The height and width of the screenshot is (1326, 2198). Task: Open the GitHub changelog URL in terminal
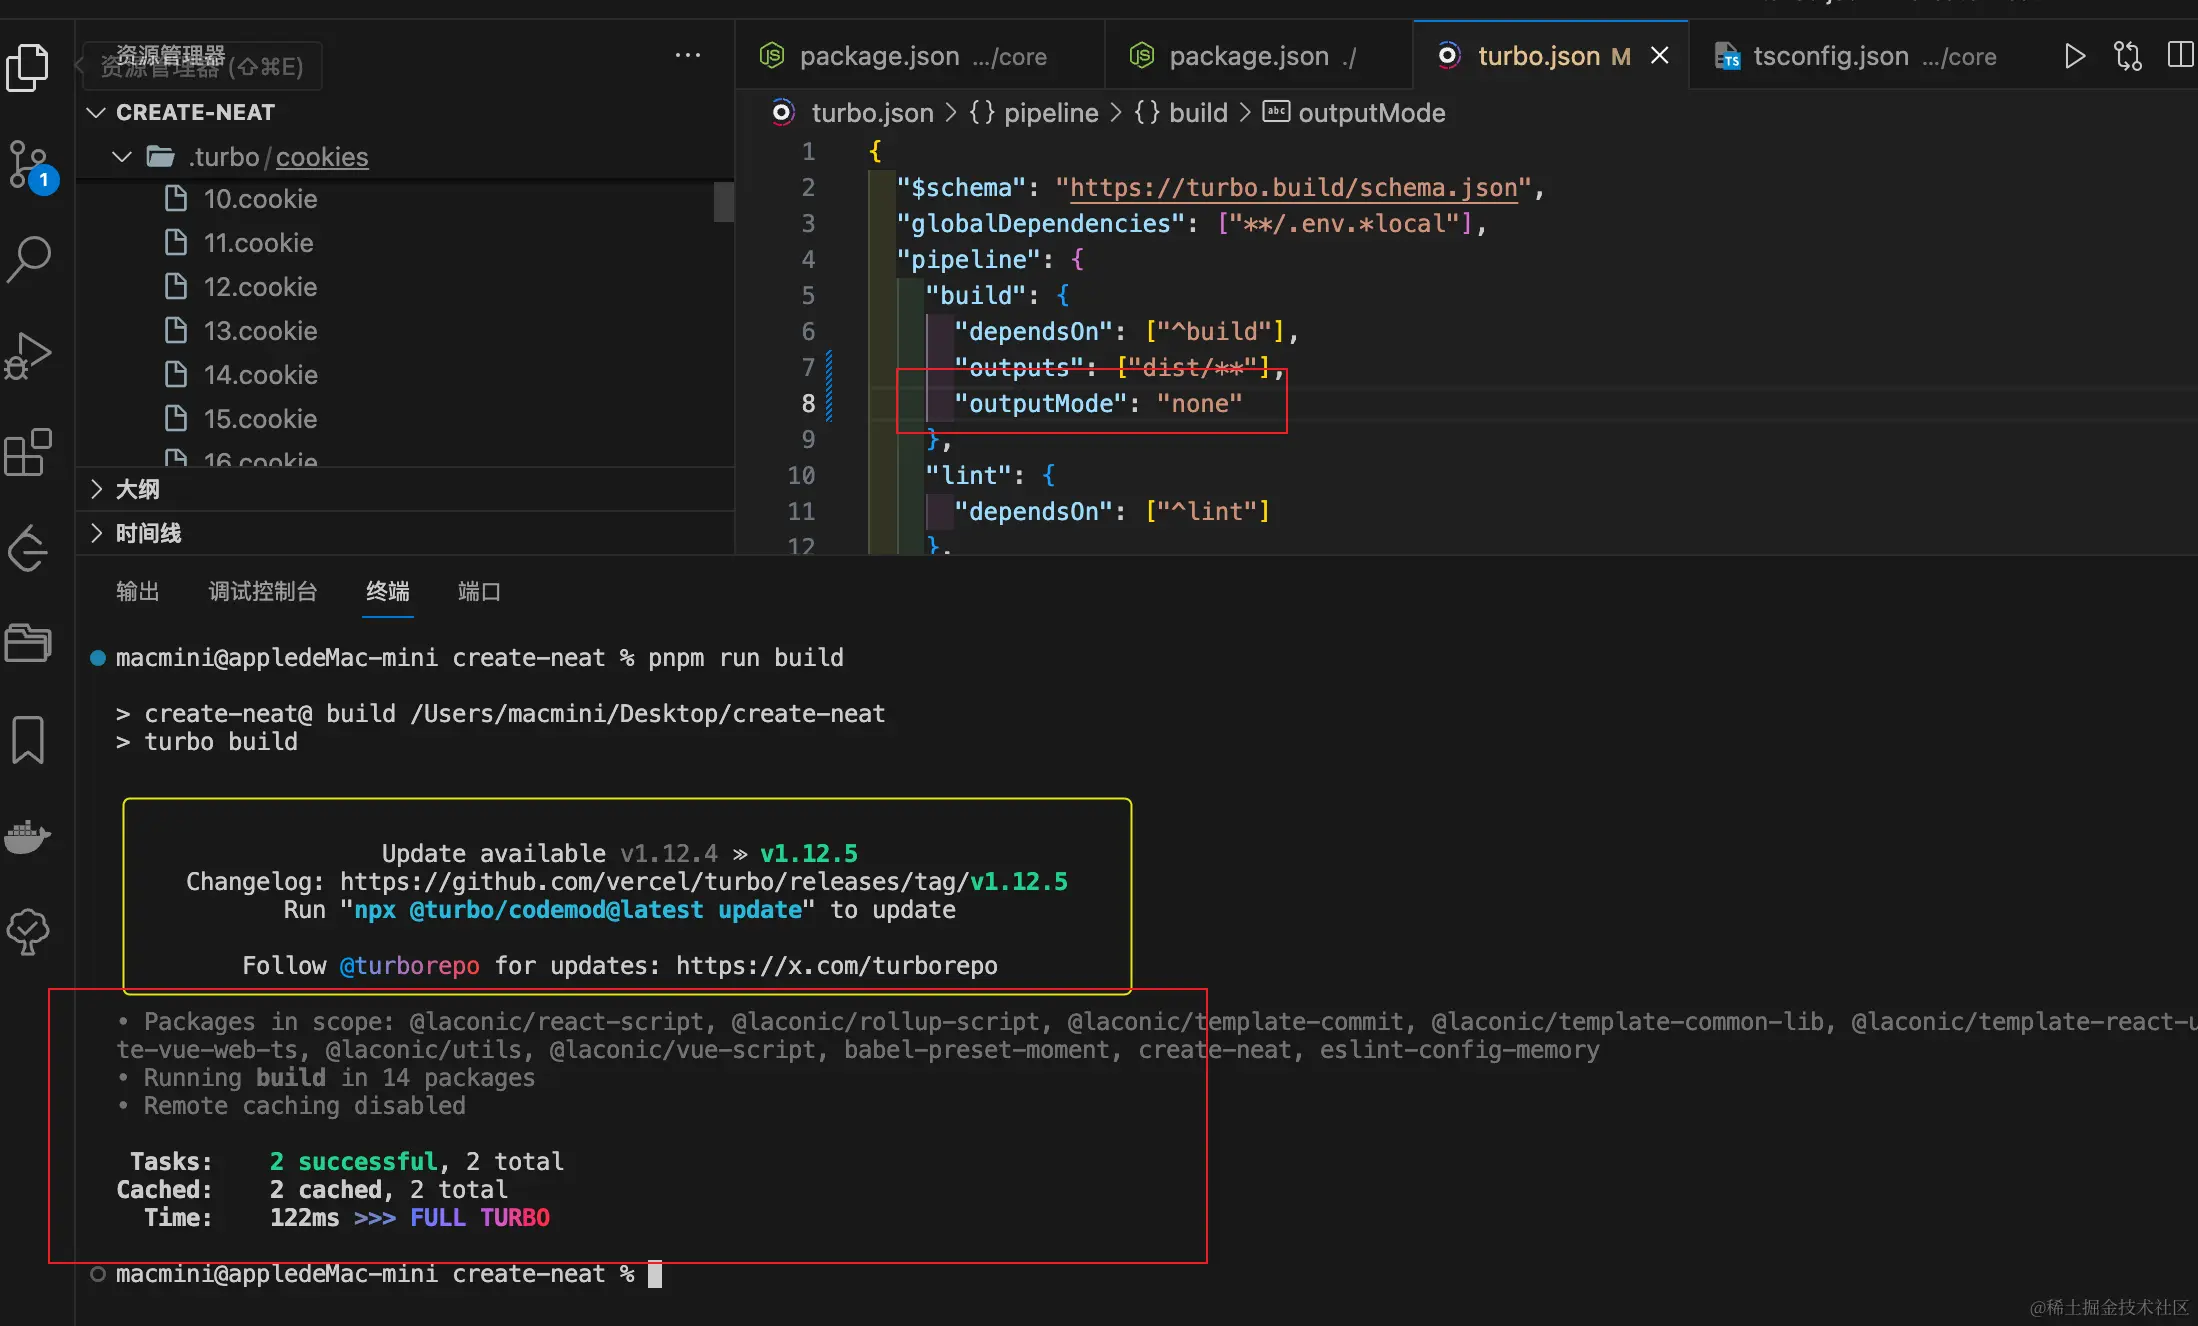pyautogui.click(x=704, y=882)
